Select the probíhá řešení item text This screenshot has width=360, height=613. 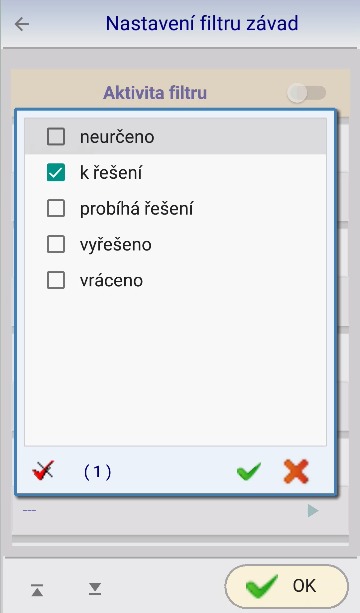(x=136, y=209)
